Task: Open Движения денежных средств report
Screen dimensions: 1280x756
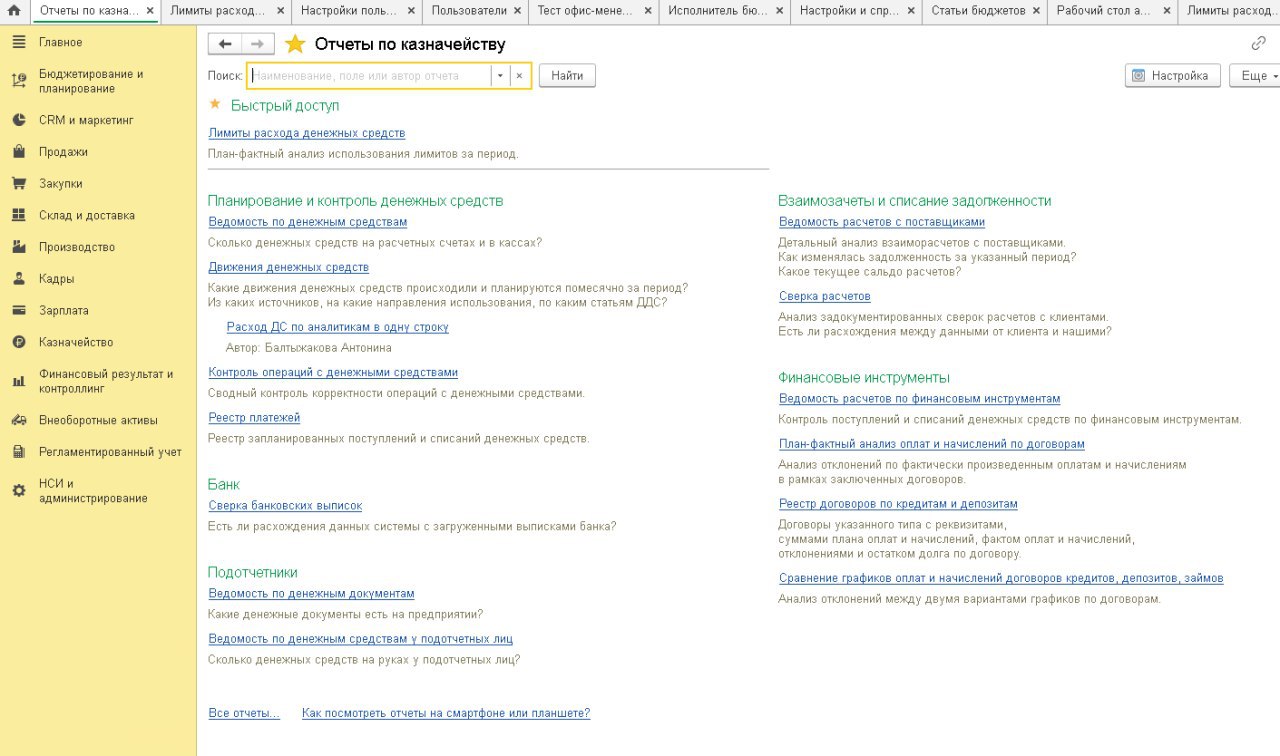Action: (x=288, y=267)
